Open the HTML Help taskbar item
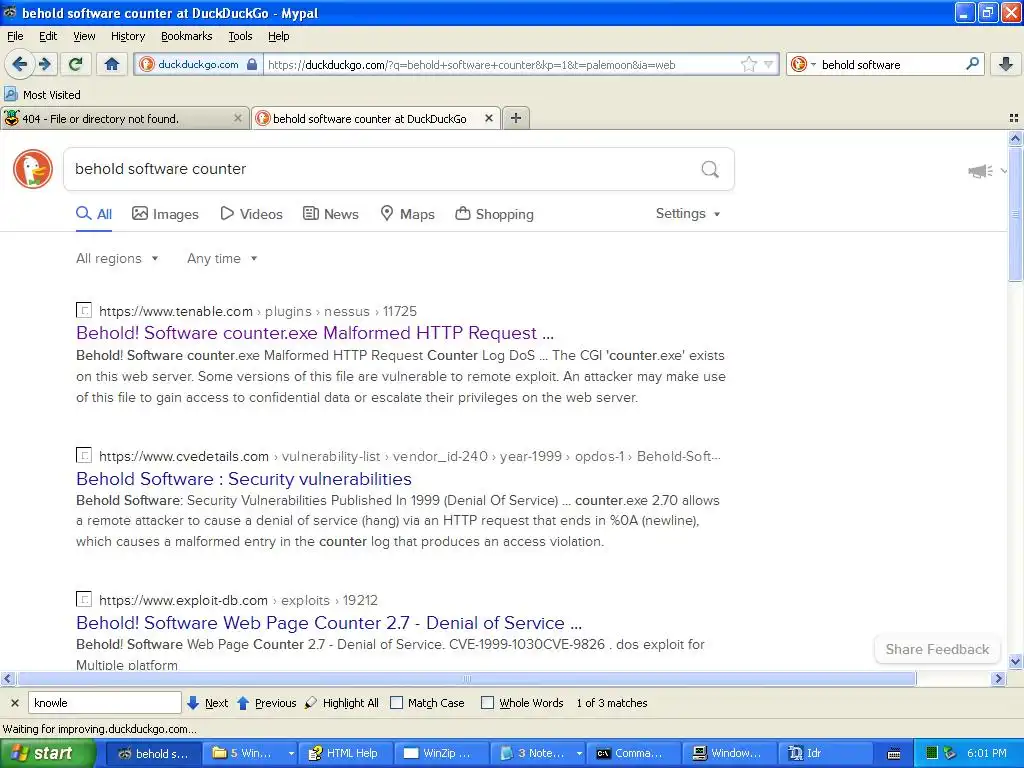Image resolution: width=1024 pixels, height=768 pixels. pos(343,753)
